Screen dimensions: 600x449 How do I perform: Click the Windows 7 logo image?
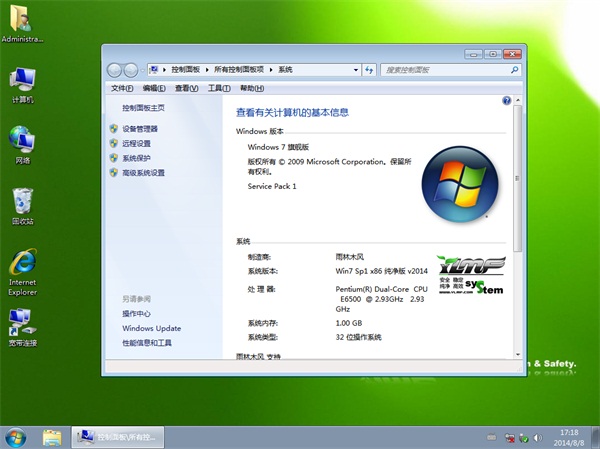[x=460, y=184]
